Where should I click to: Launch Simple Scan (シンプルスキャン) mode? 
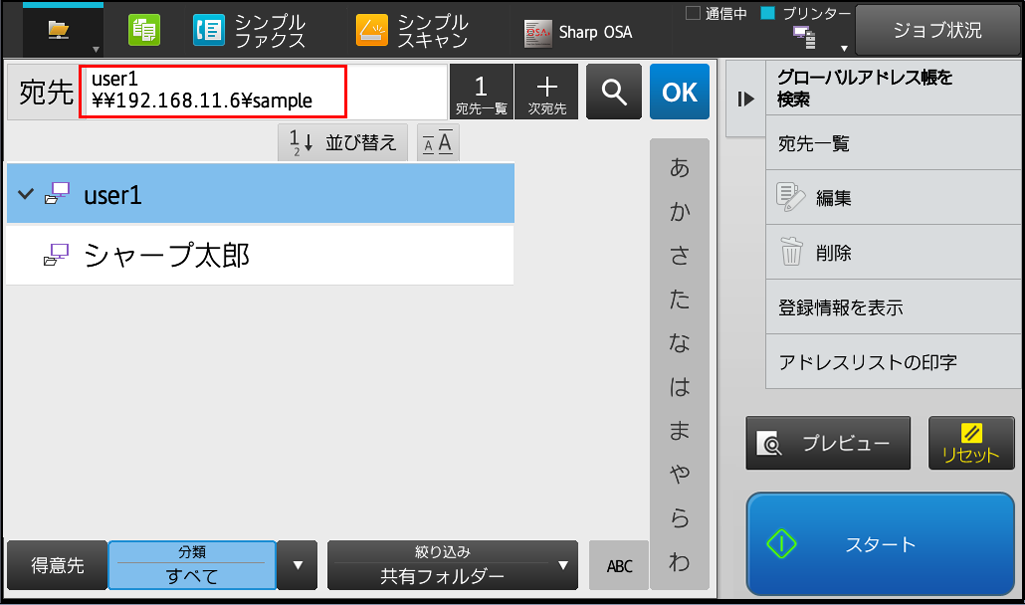point(412,31)
